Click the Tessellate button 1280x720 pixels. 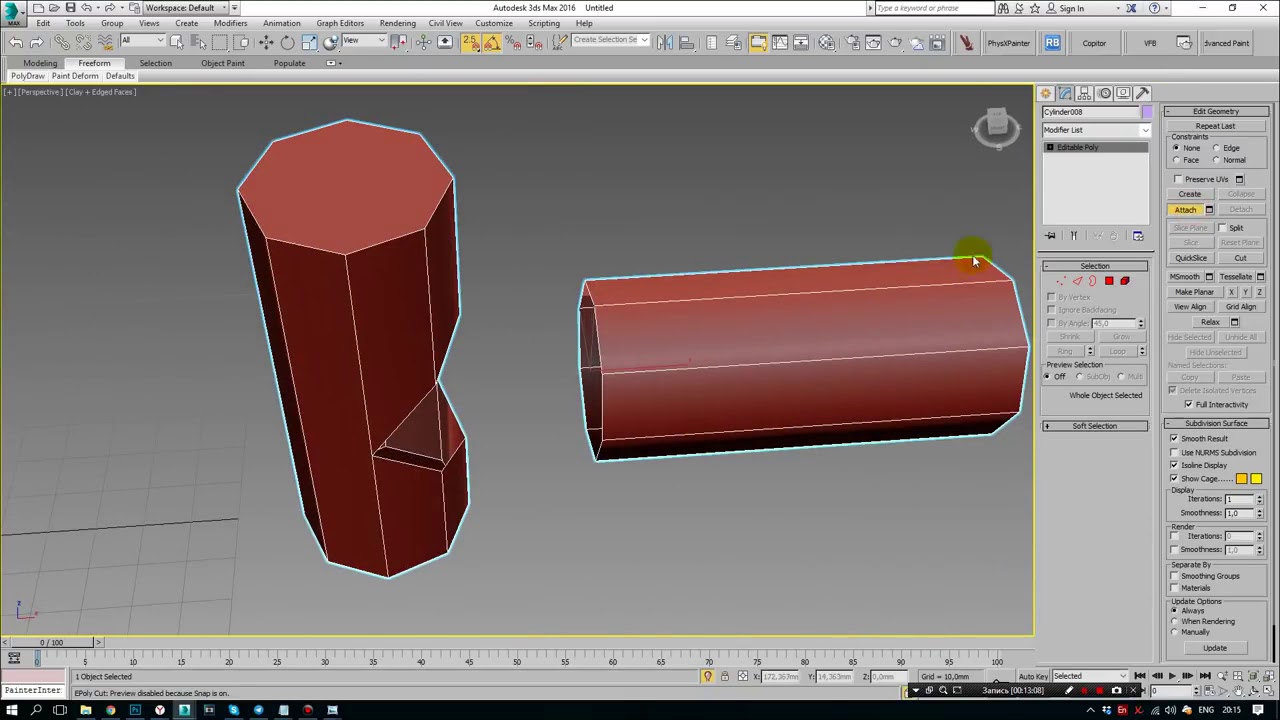[1235, 277]
